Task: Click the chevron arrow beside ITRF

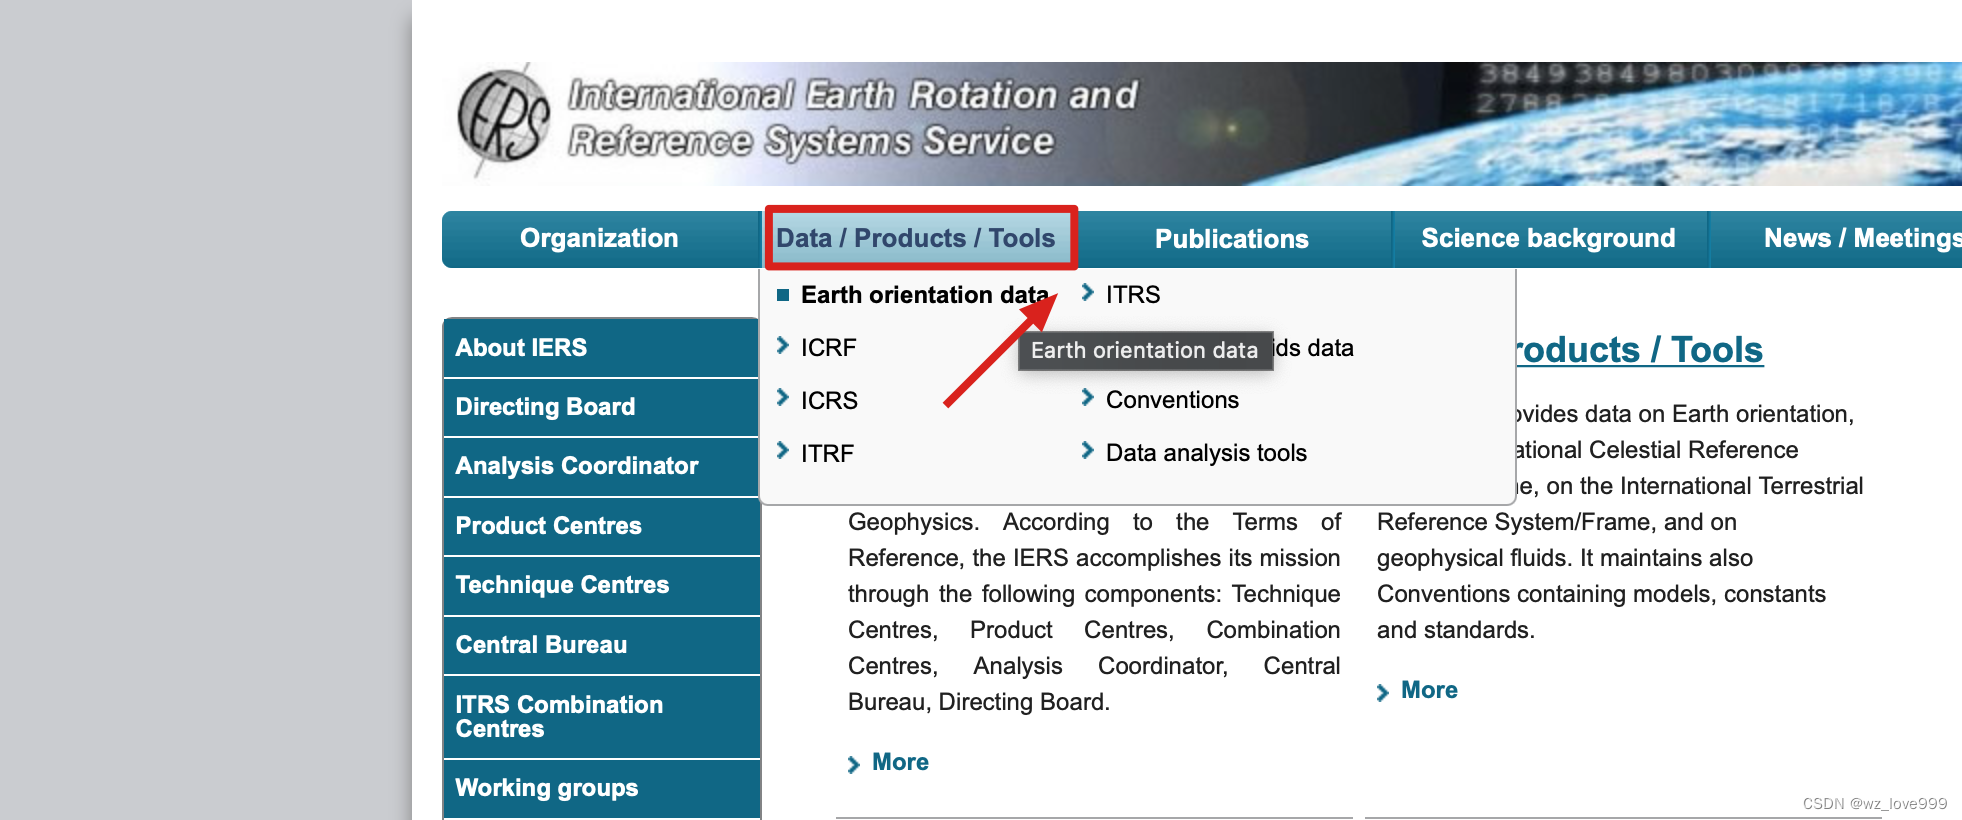Action: [x=783, y=451]
